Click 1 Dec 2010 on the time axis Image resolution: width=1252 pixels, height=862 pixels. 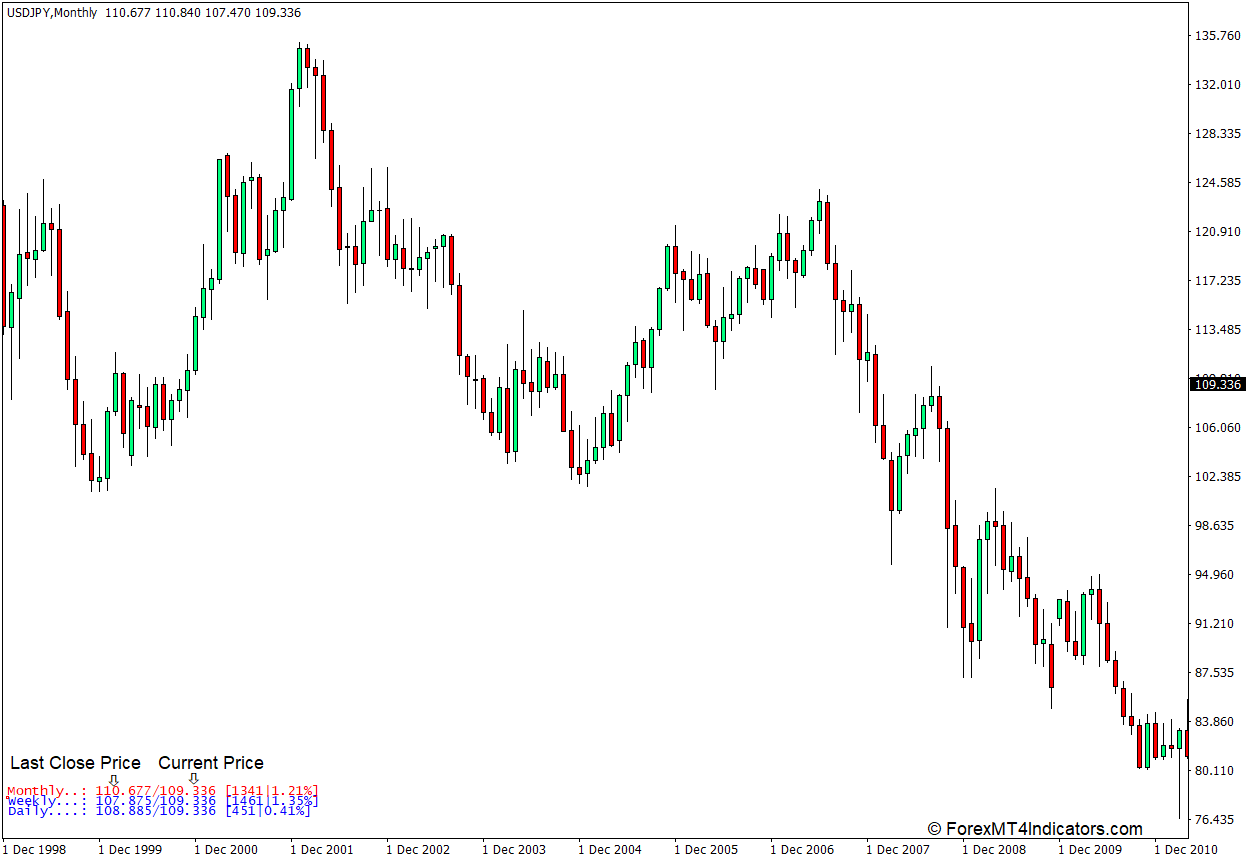tap(1184, 850)
